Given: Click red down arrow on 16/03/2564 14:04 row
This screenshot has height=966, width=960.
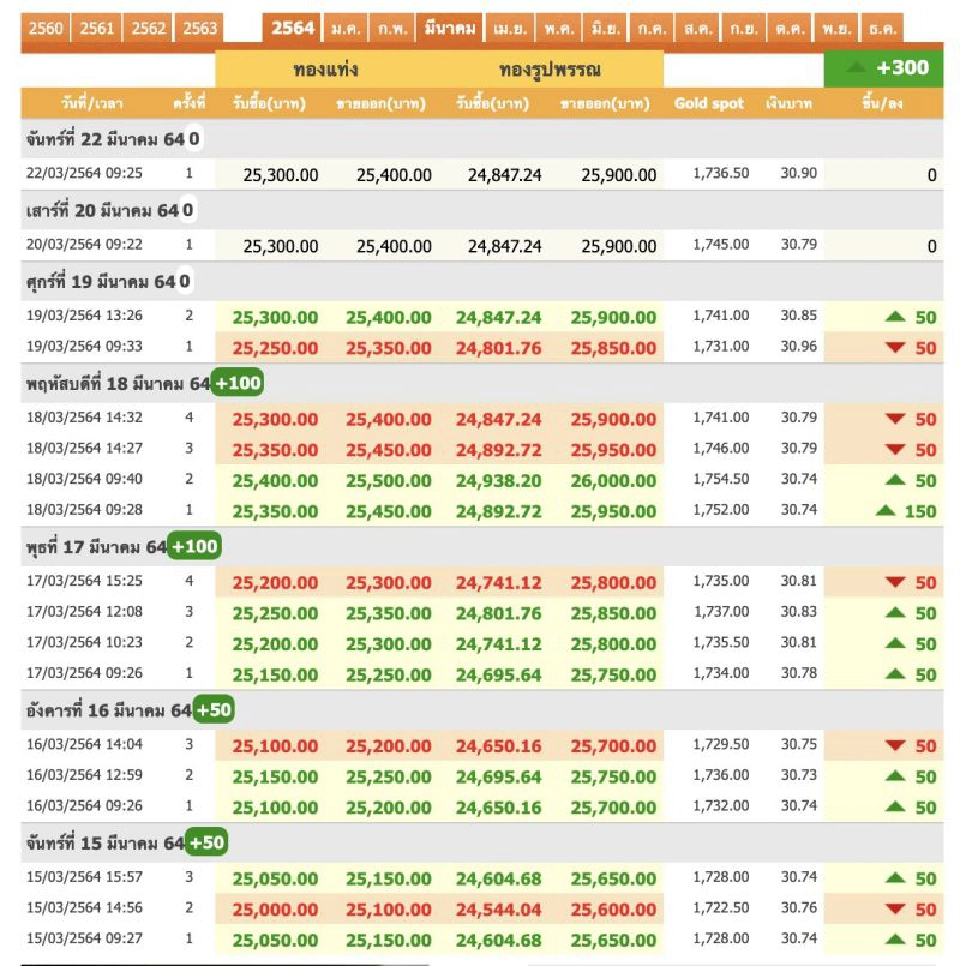Looking at the screenshot, I should (896, 745).
